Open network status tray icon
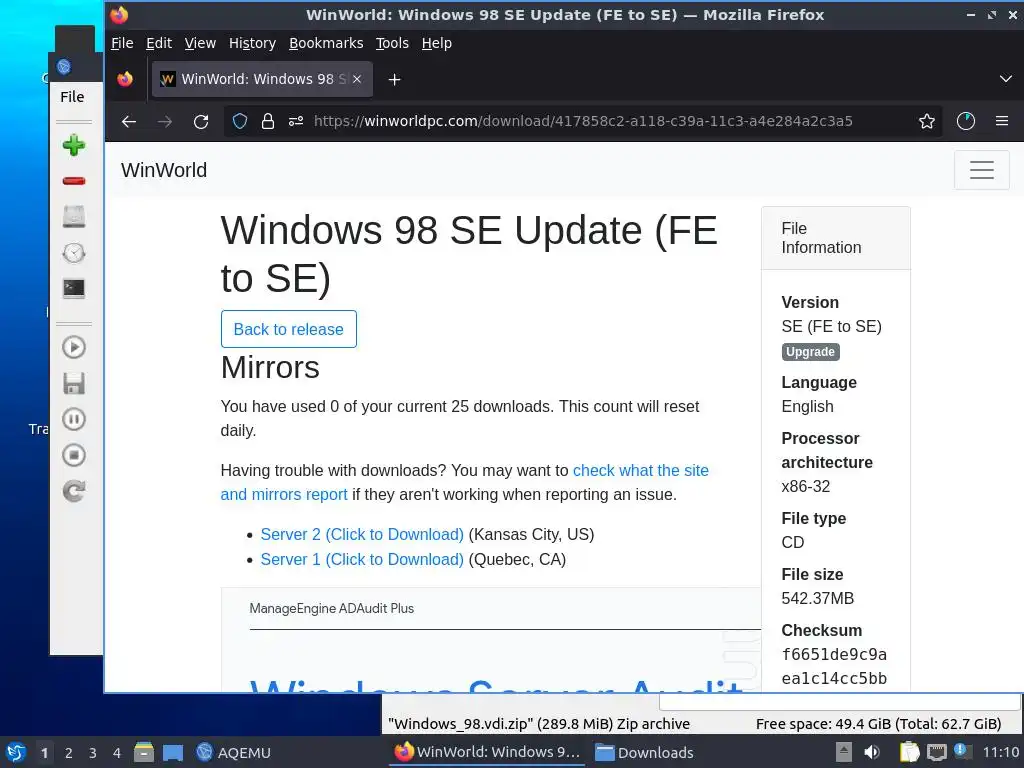The image size is (1024, 768). point(936,752)
